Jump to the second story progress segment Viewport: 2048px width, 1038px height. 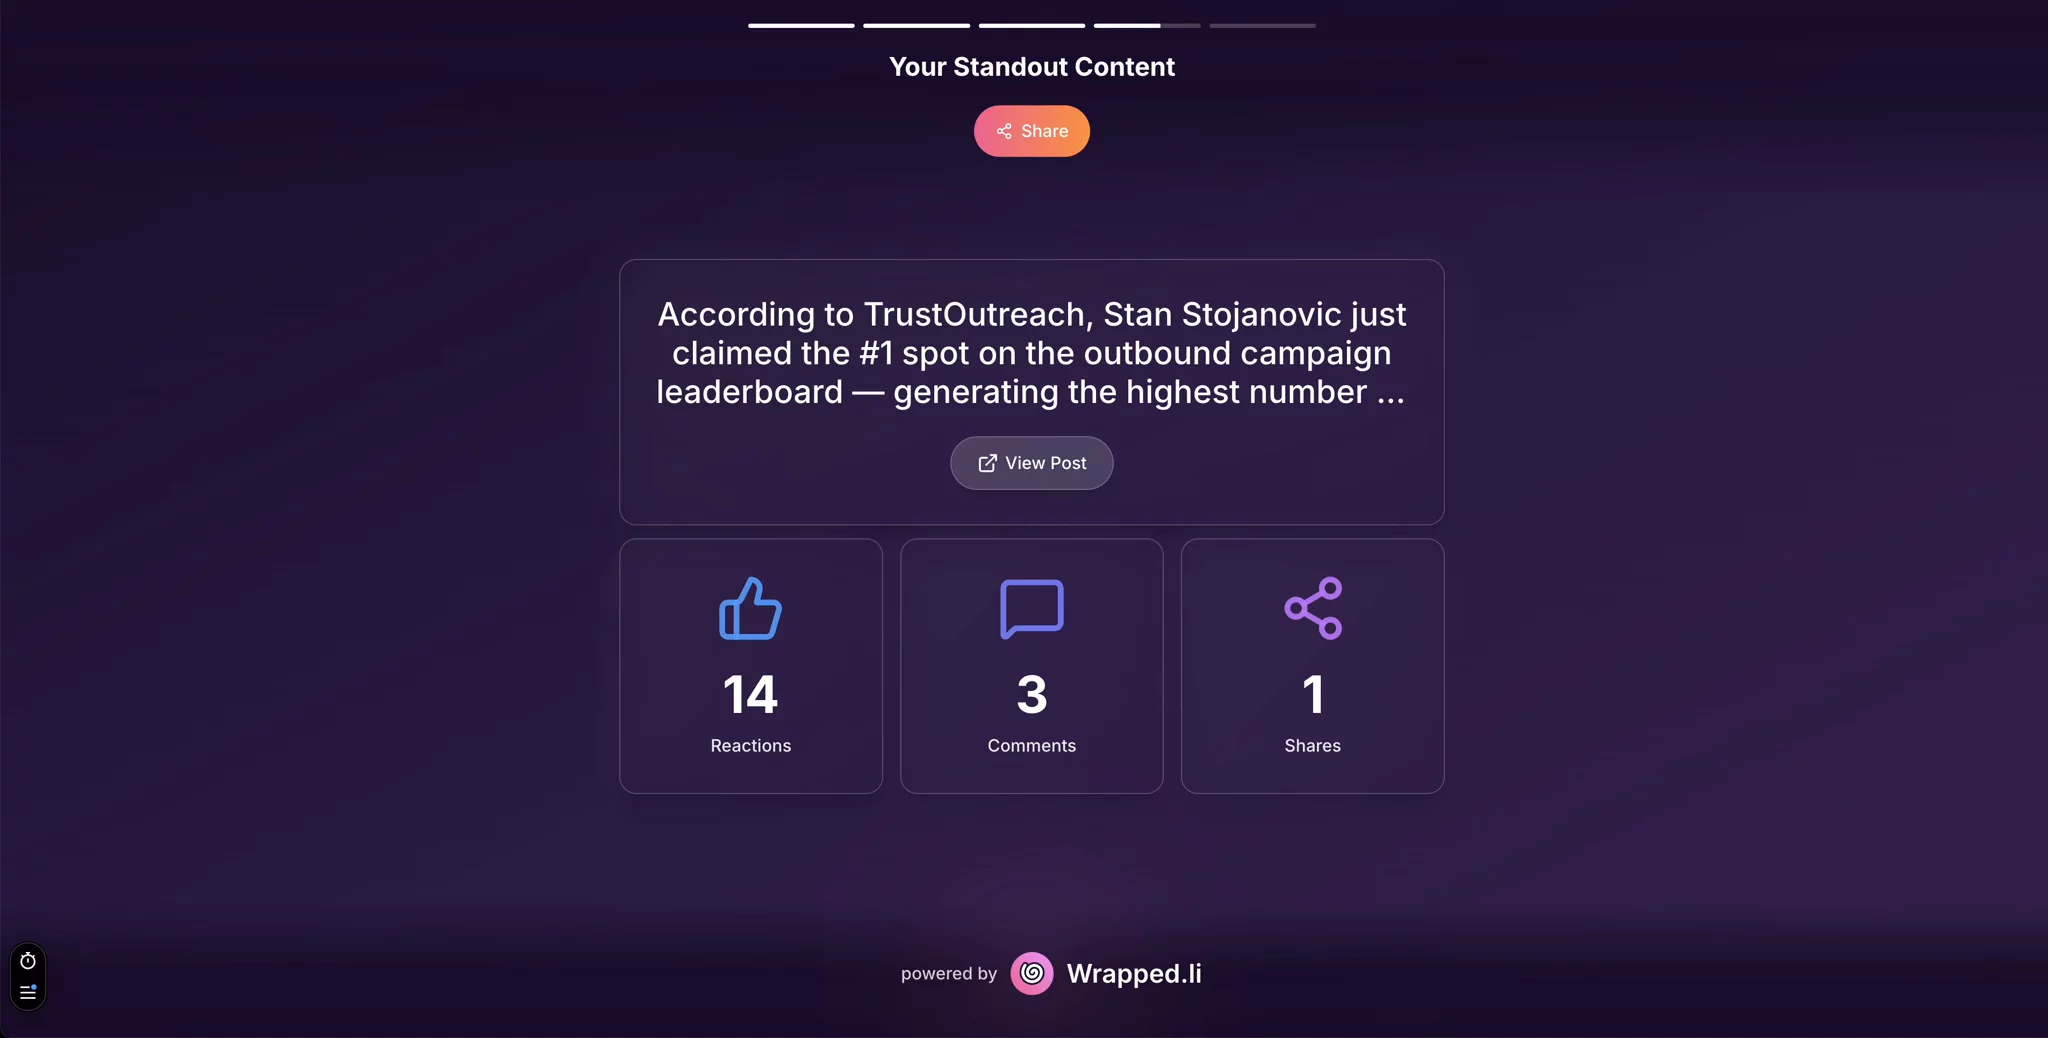pos(916,25)
